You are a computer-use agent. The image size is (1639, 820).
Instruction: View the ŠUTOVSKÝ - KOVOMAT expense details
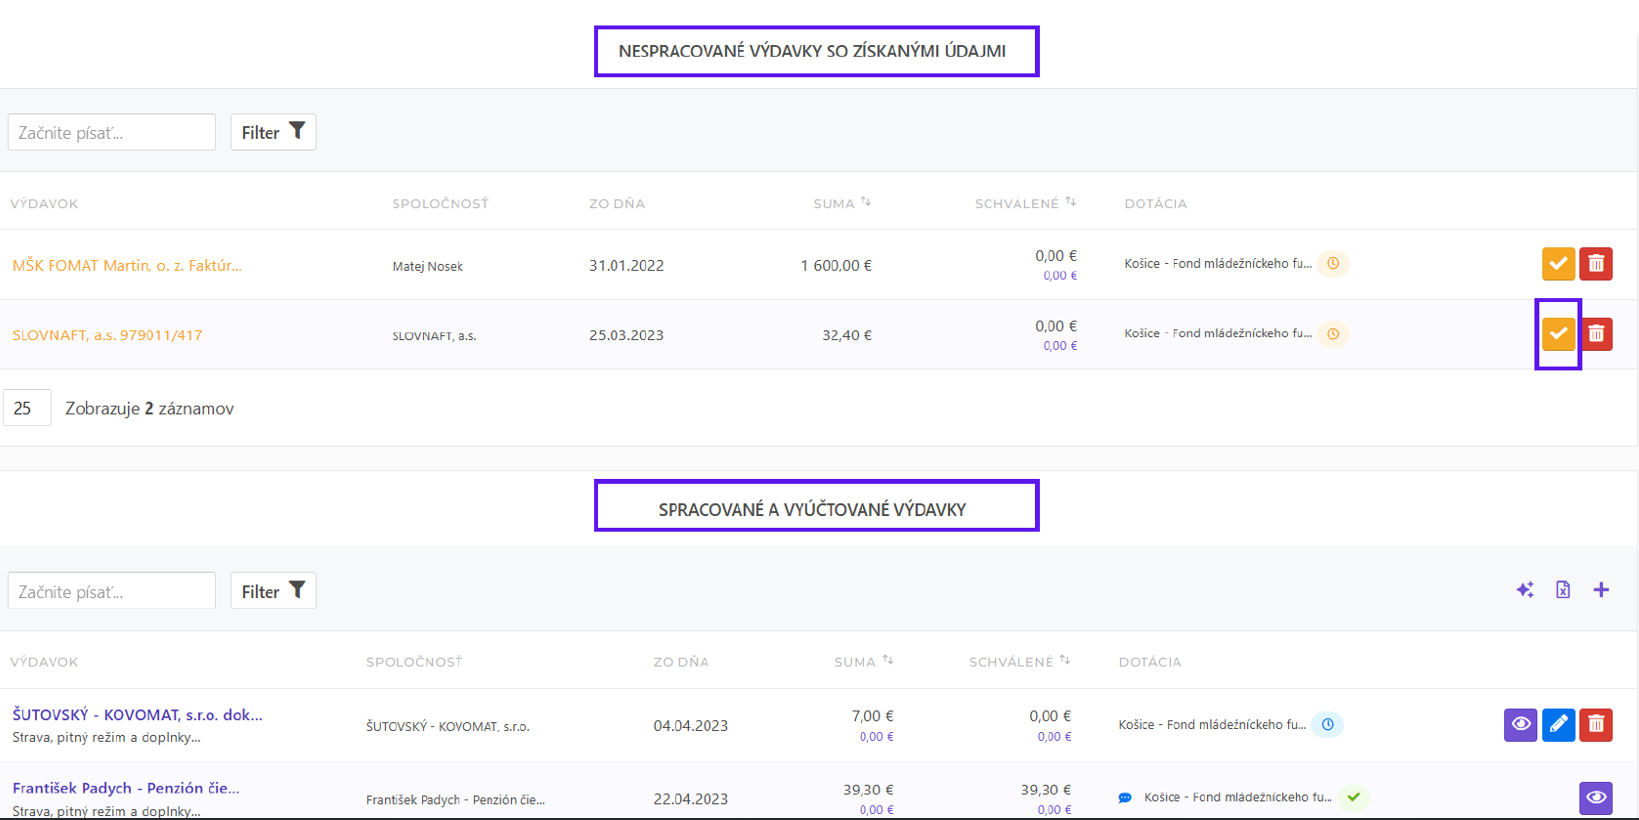tap(1520, 724)
